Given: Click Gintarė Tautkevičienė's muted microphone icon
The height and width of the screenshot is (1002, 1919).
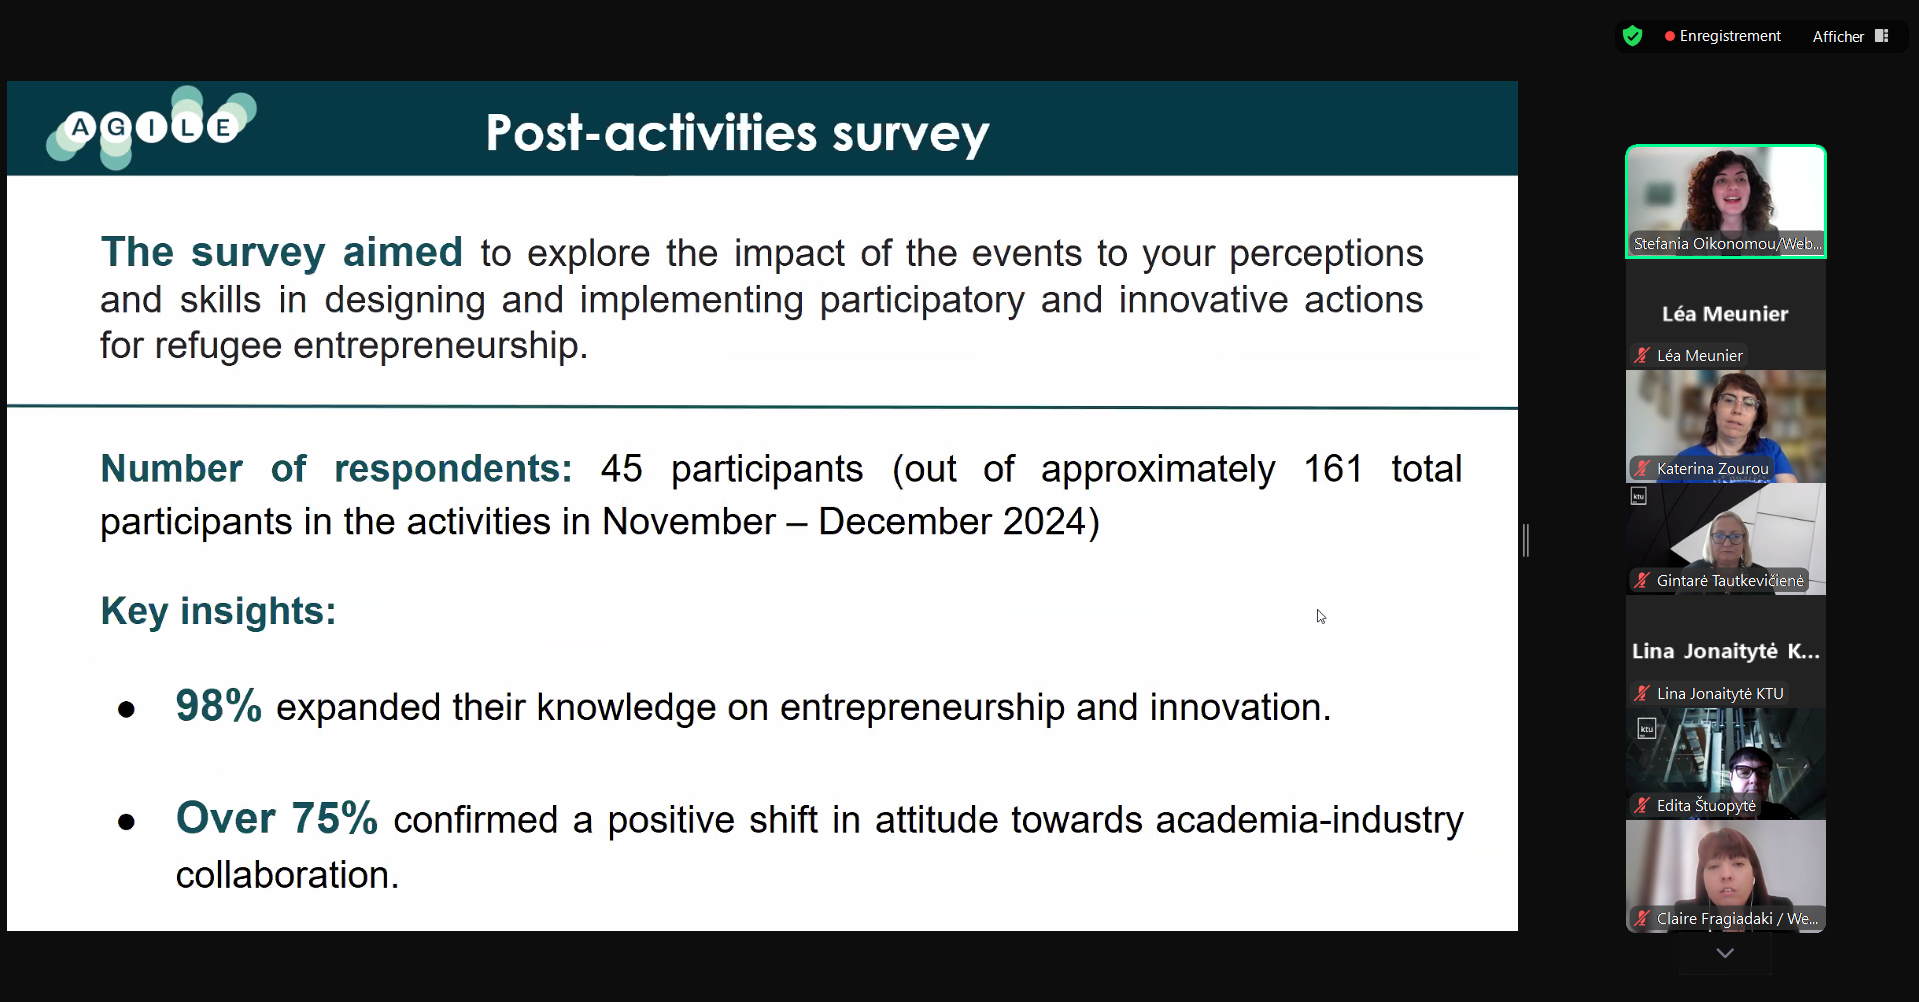Looking at the screenshot, I should click(x=1642, y=580).
